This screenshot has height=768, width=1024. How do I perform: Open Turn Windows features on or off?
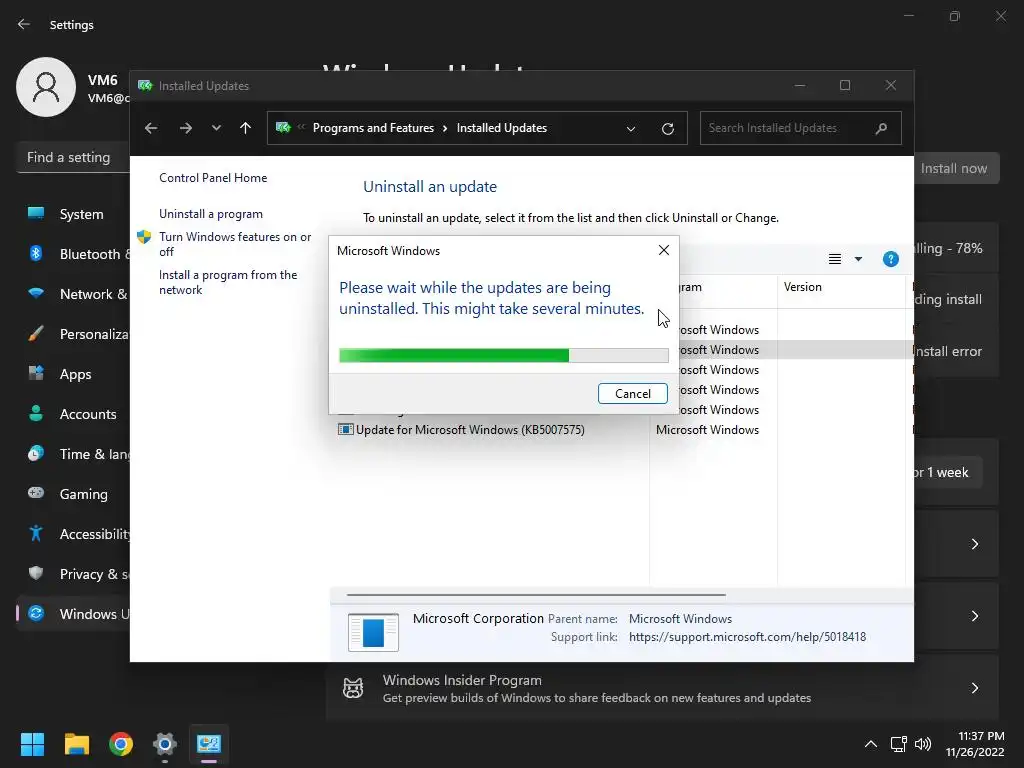[235, 244]
